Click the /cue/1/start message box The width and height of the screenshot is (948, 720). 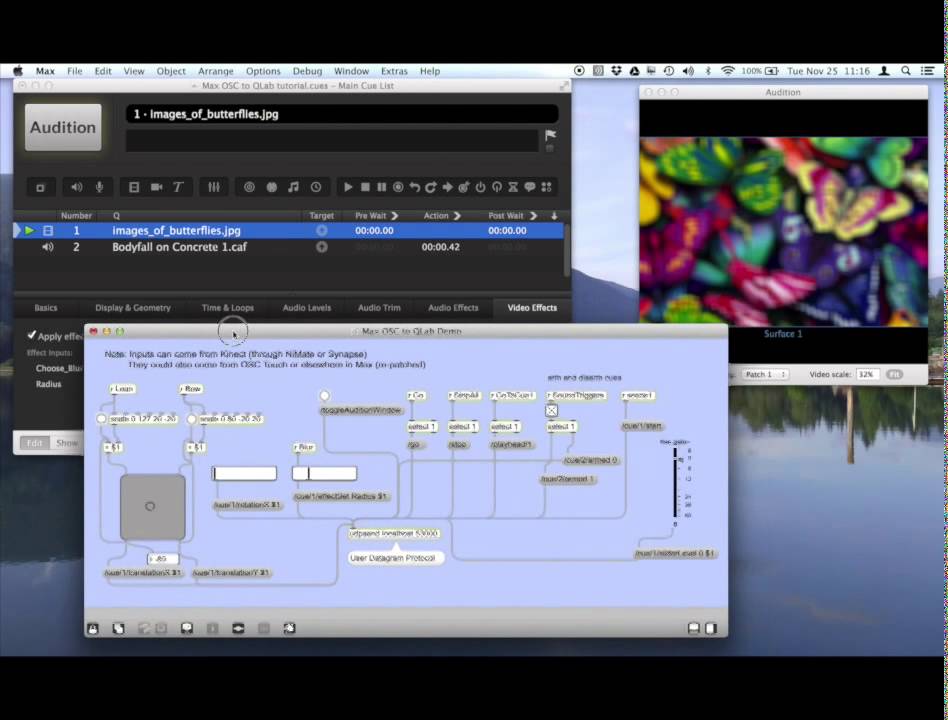click(641, 426)
